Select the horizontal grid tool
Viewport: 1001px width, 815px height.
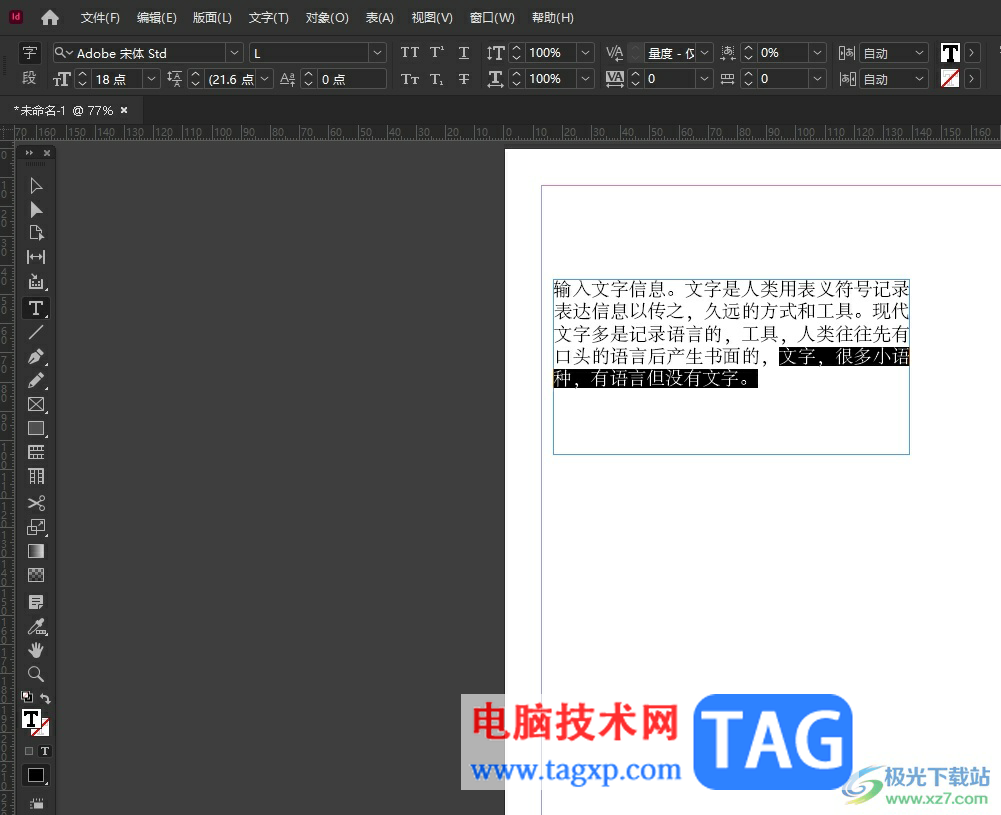(36, 452)
